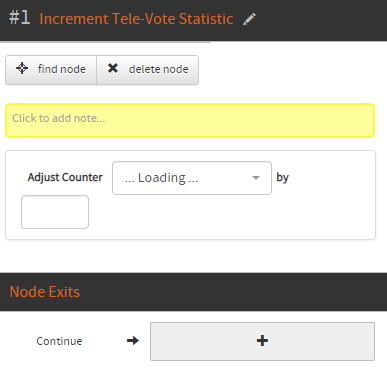Select the Increment Tele-Vote Statistic title

coord(136,19)
